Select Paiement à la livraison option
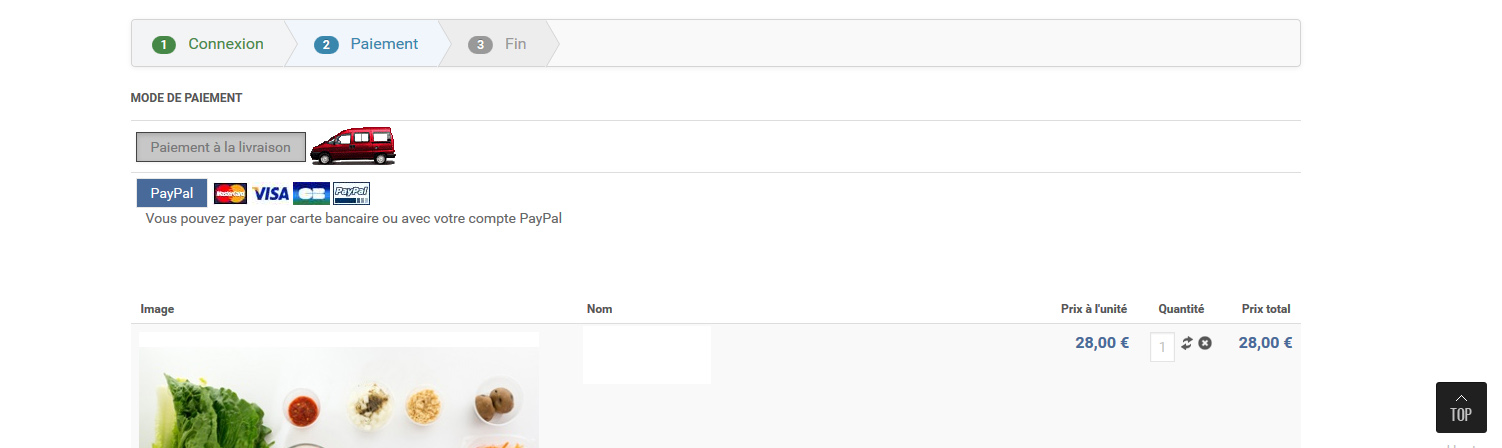Image resolution: width=1502 pixels, height=448 pixels. click(221, 147)
